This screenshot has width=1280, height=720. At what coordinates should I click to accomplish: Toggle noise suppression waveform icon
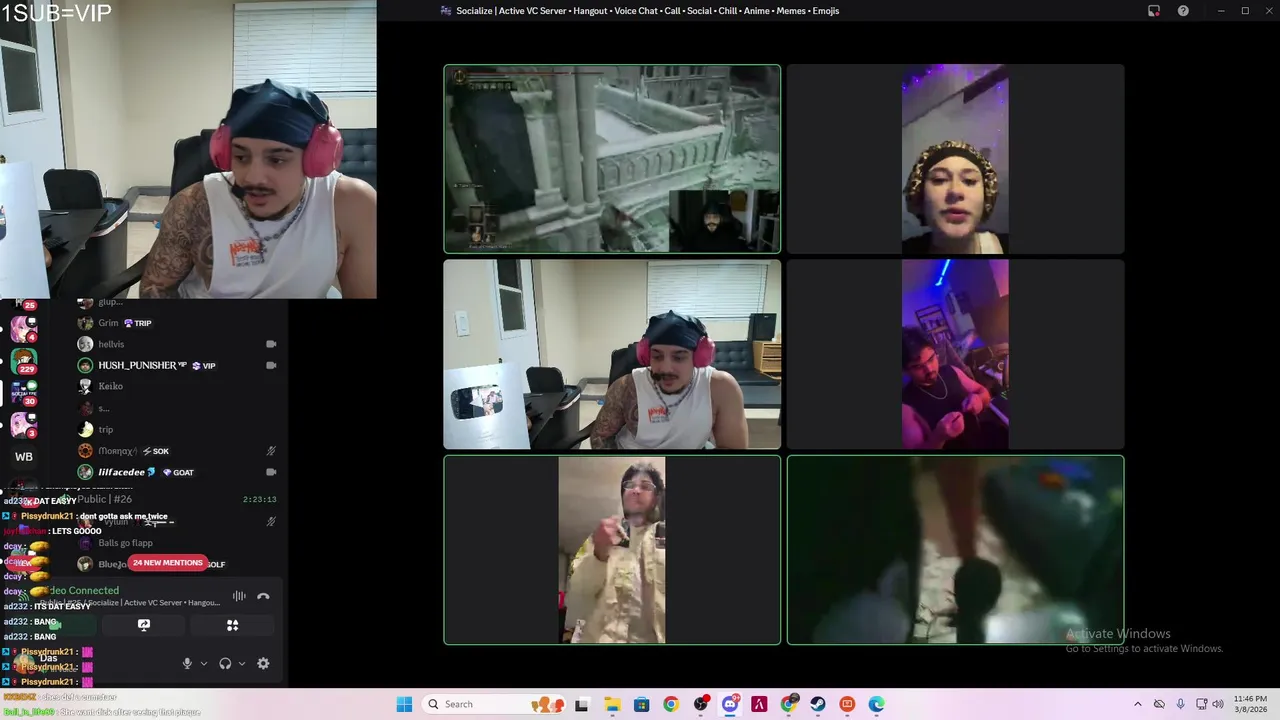pos(239,596)
